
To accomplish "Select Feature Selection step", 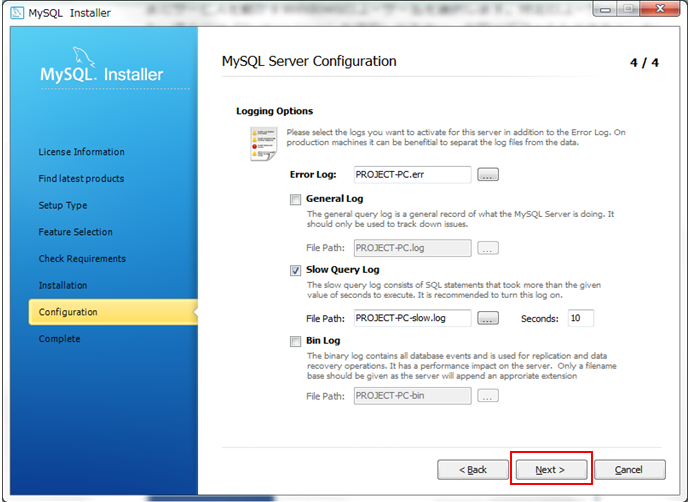I will click(76, 232).
